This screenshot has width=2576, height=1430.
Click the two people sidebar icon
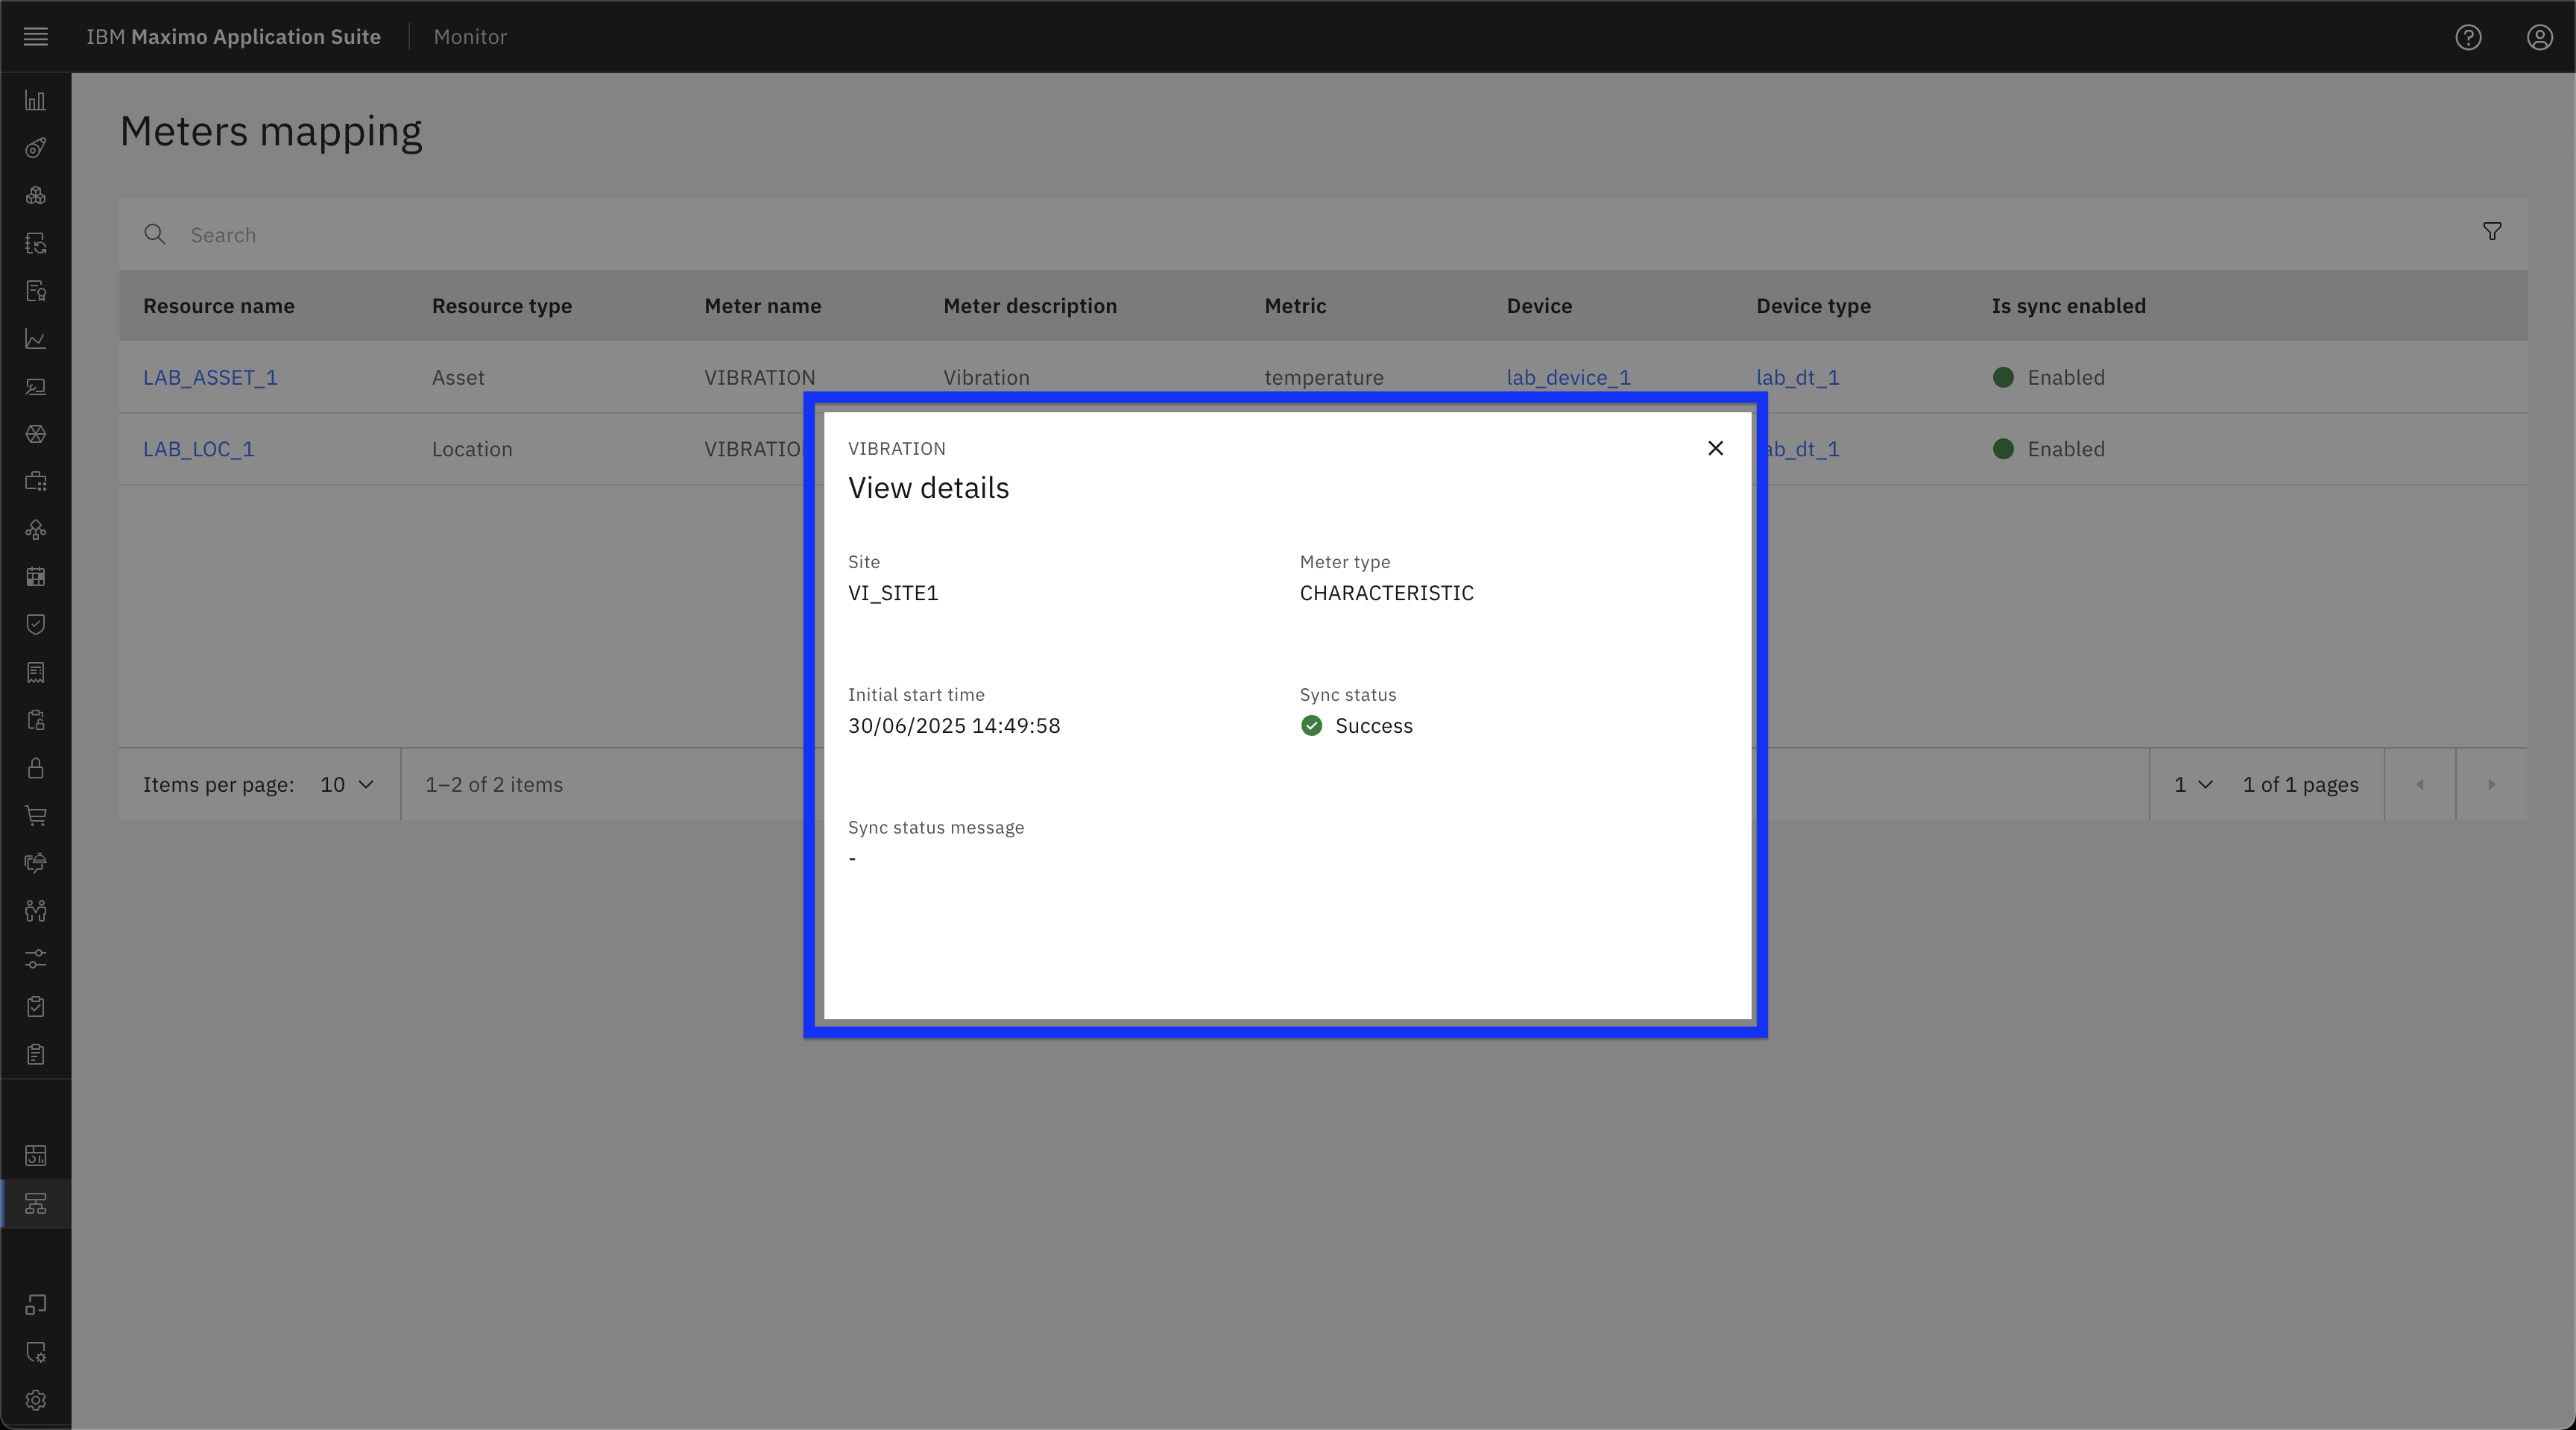(x=36, y=911)
